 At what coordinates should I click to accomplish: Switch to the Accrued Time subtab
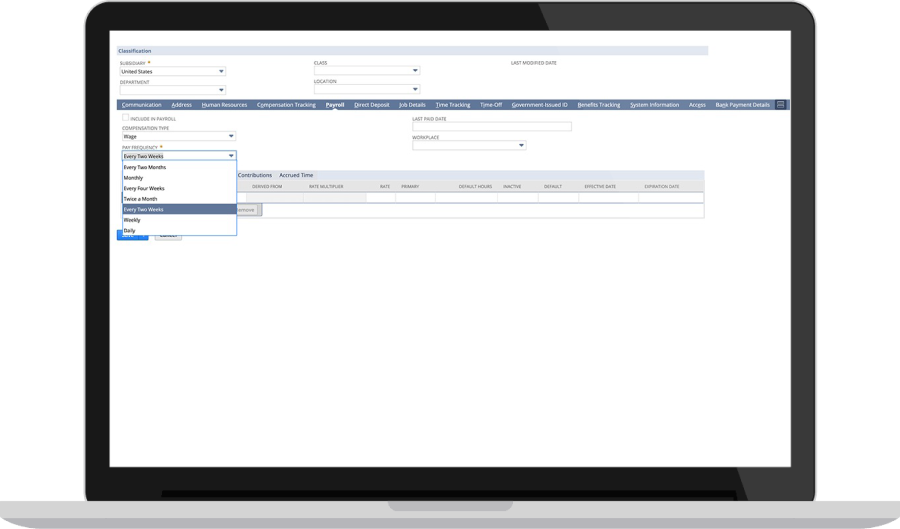pos(296,175)
